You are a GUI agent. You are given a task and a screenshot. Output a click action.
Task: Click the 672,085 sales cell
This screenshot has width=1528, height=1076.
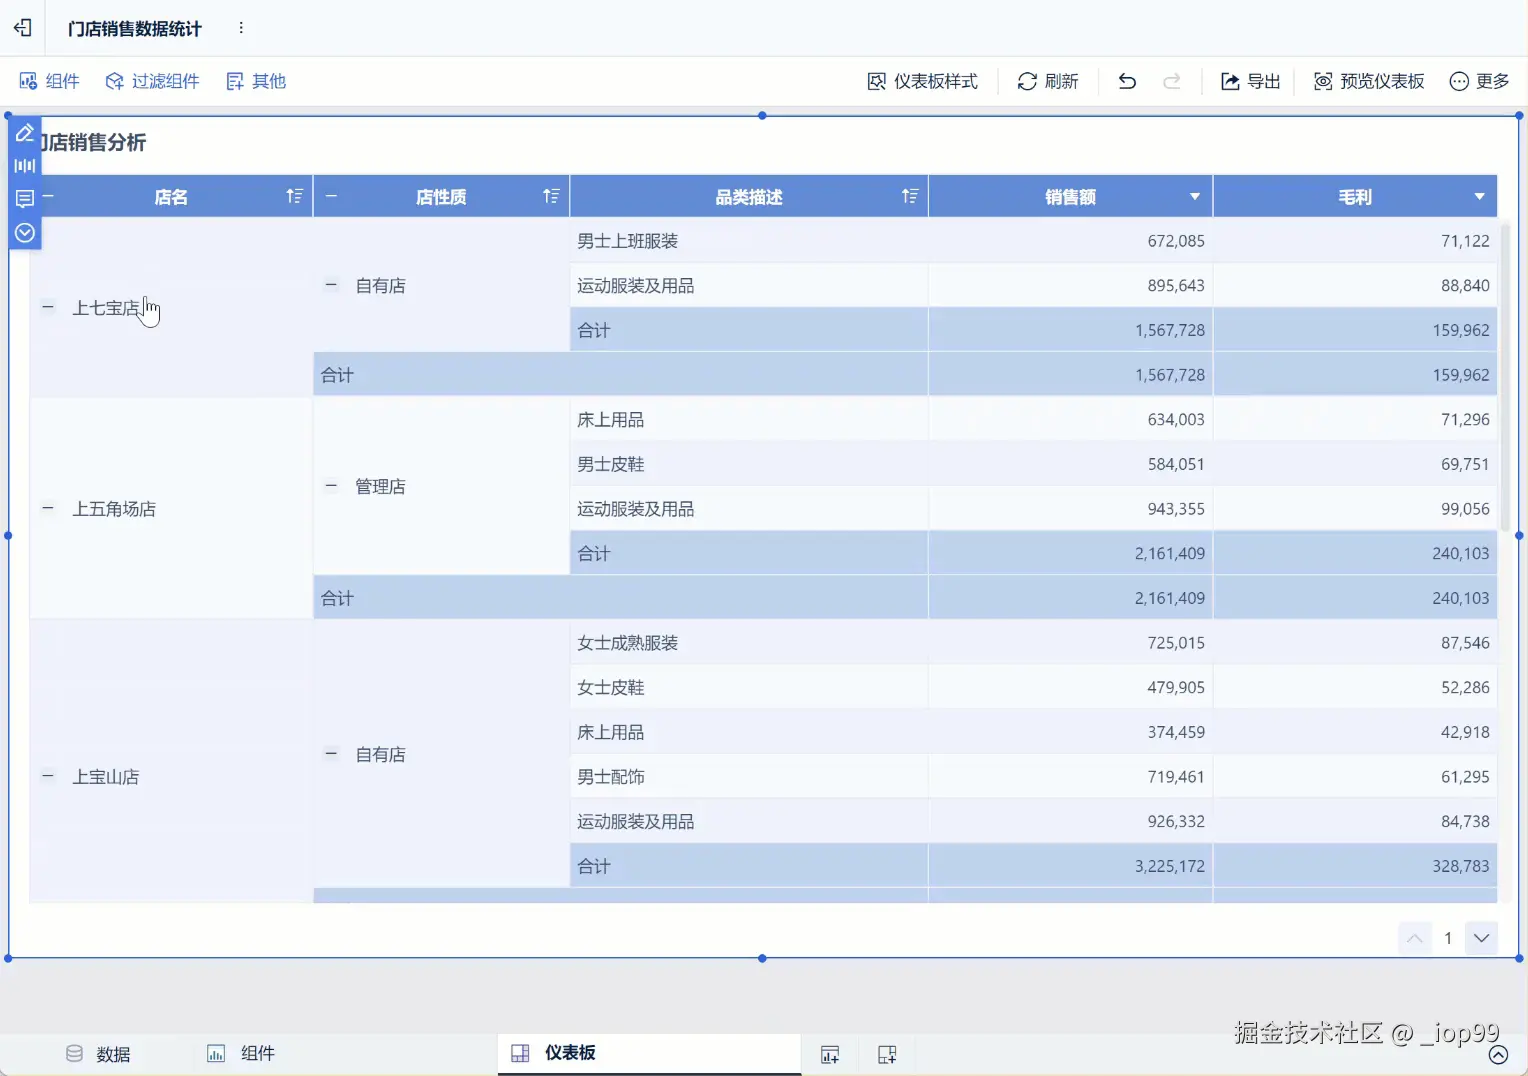(1070, 241)
